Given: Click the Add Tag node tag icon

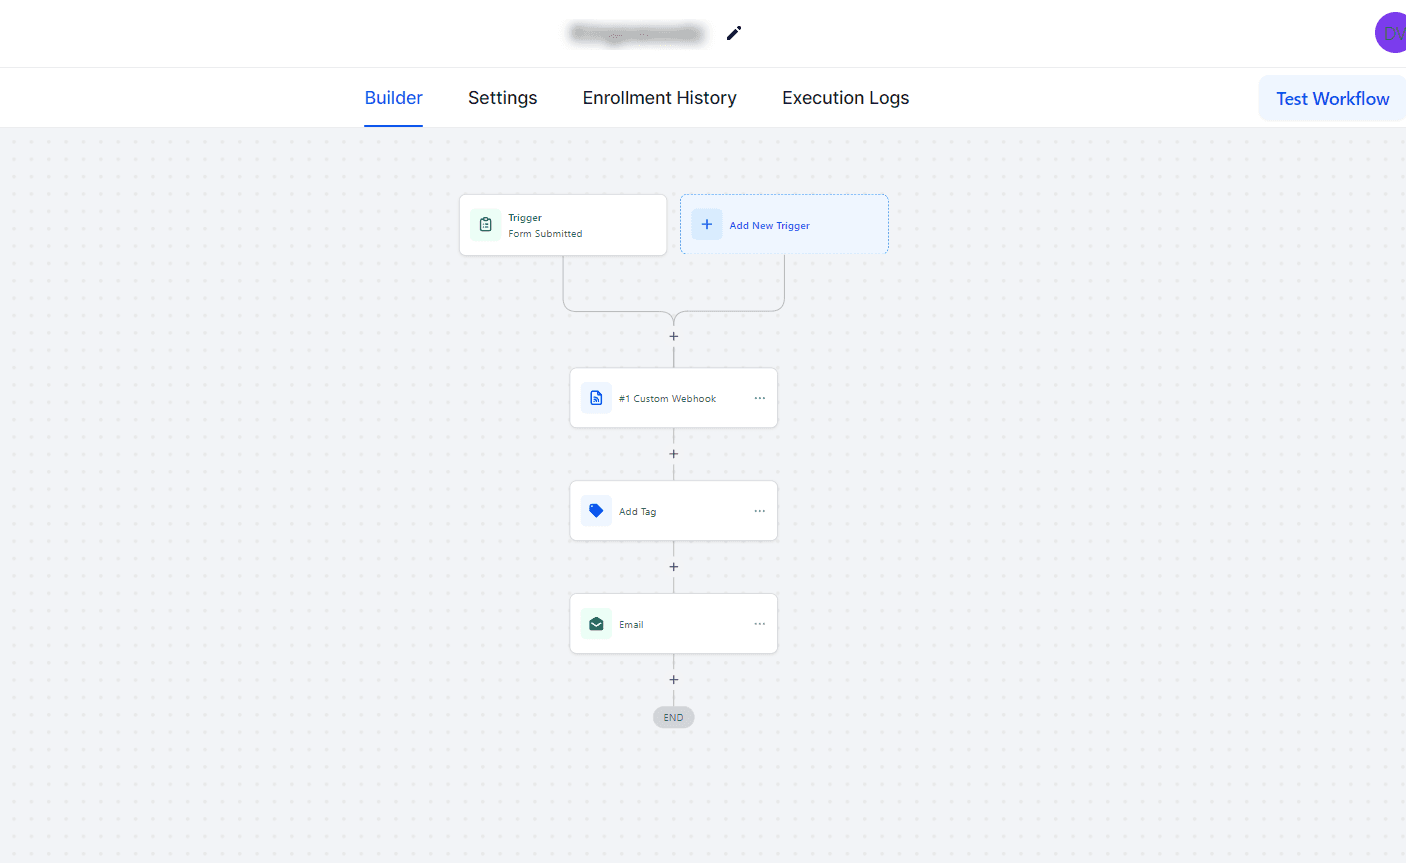Looking at the screenshot, I should (596, 511).
